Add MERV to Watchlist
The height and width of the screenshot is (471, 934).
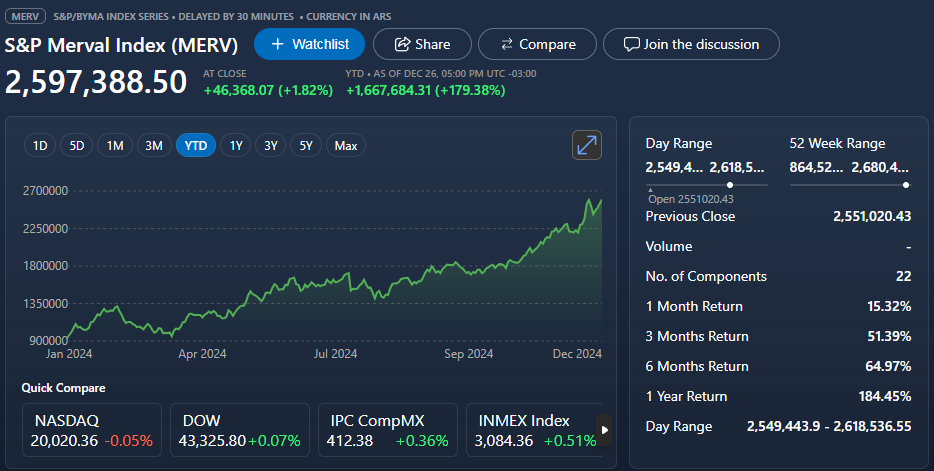pos(309,44)
